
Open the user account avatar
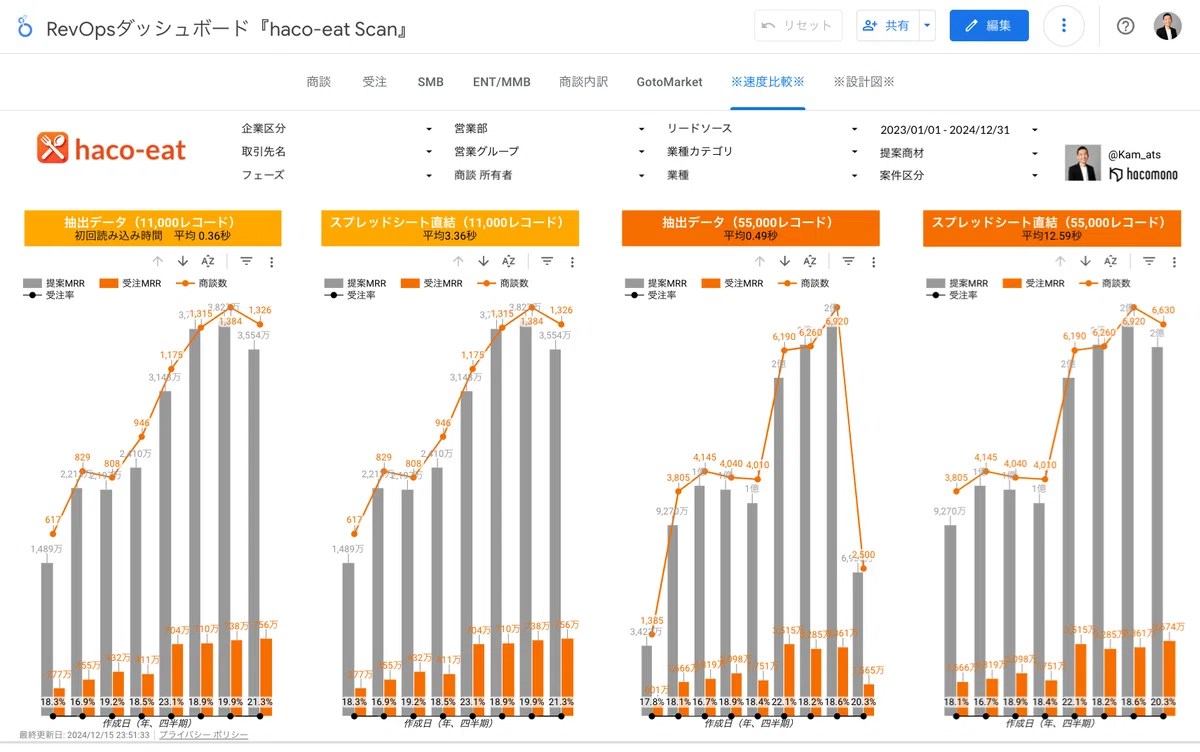coord(1167,26)
